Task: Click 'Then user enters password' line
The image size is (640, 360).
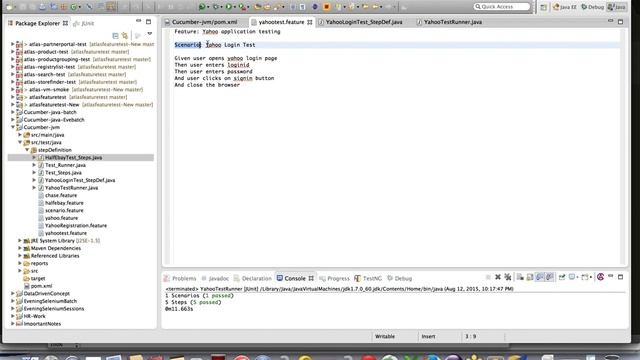Action: [213, 71]
